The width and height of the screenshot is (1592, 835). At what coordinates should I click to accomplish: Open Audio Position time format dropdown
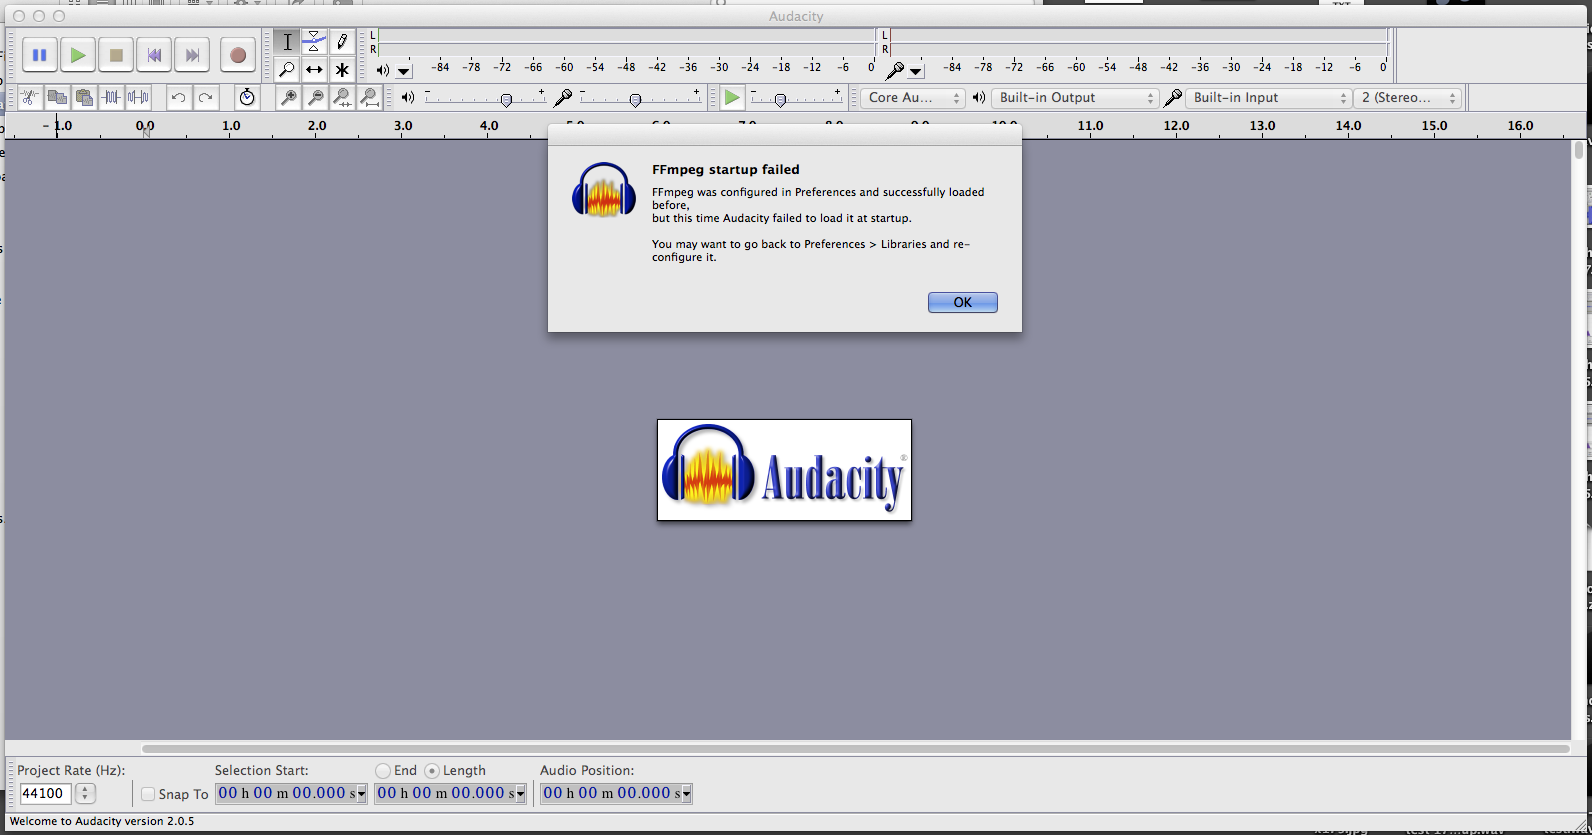pyautogui.click(x=686, y=794)
